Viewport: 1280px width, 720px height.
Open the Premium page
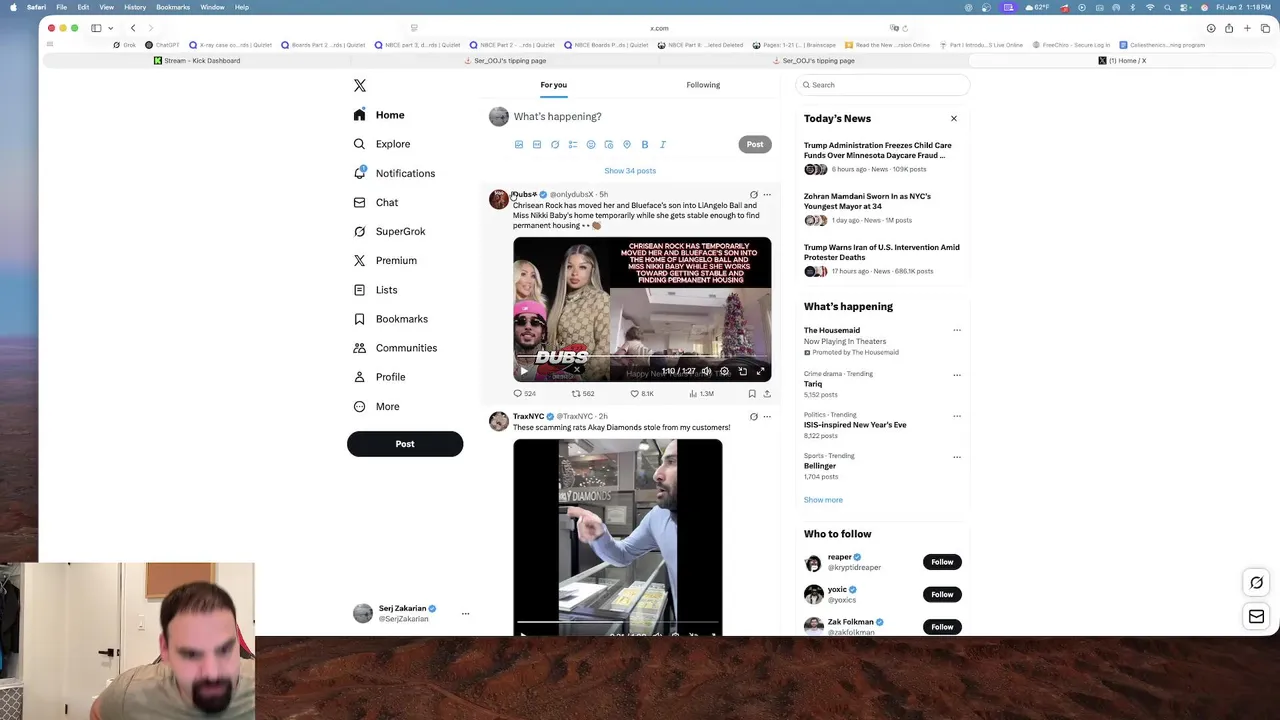tap(385, 260)
